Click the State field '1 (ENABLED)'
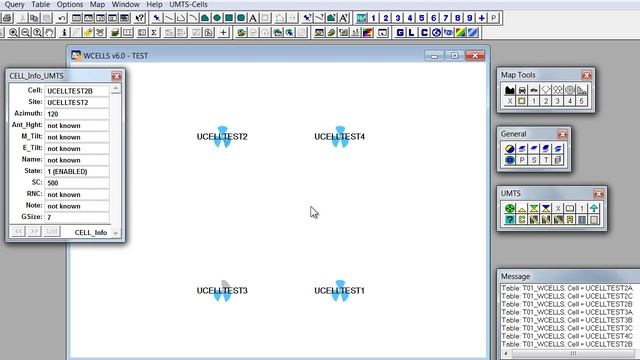 (77, 171)
